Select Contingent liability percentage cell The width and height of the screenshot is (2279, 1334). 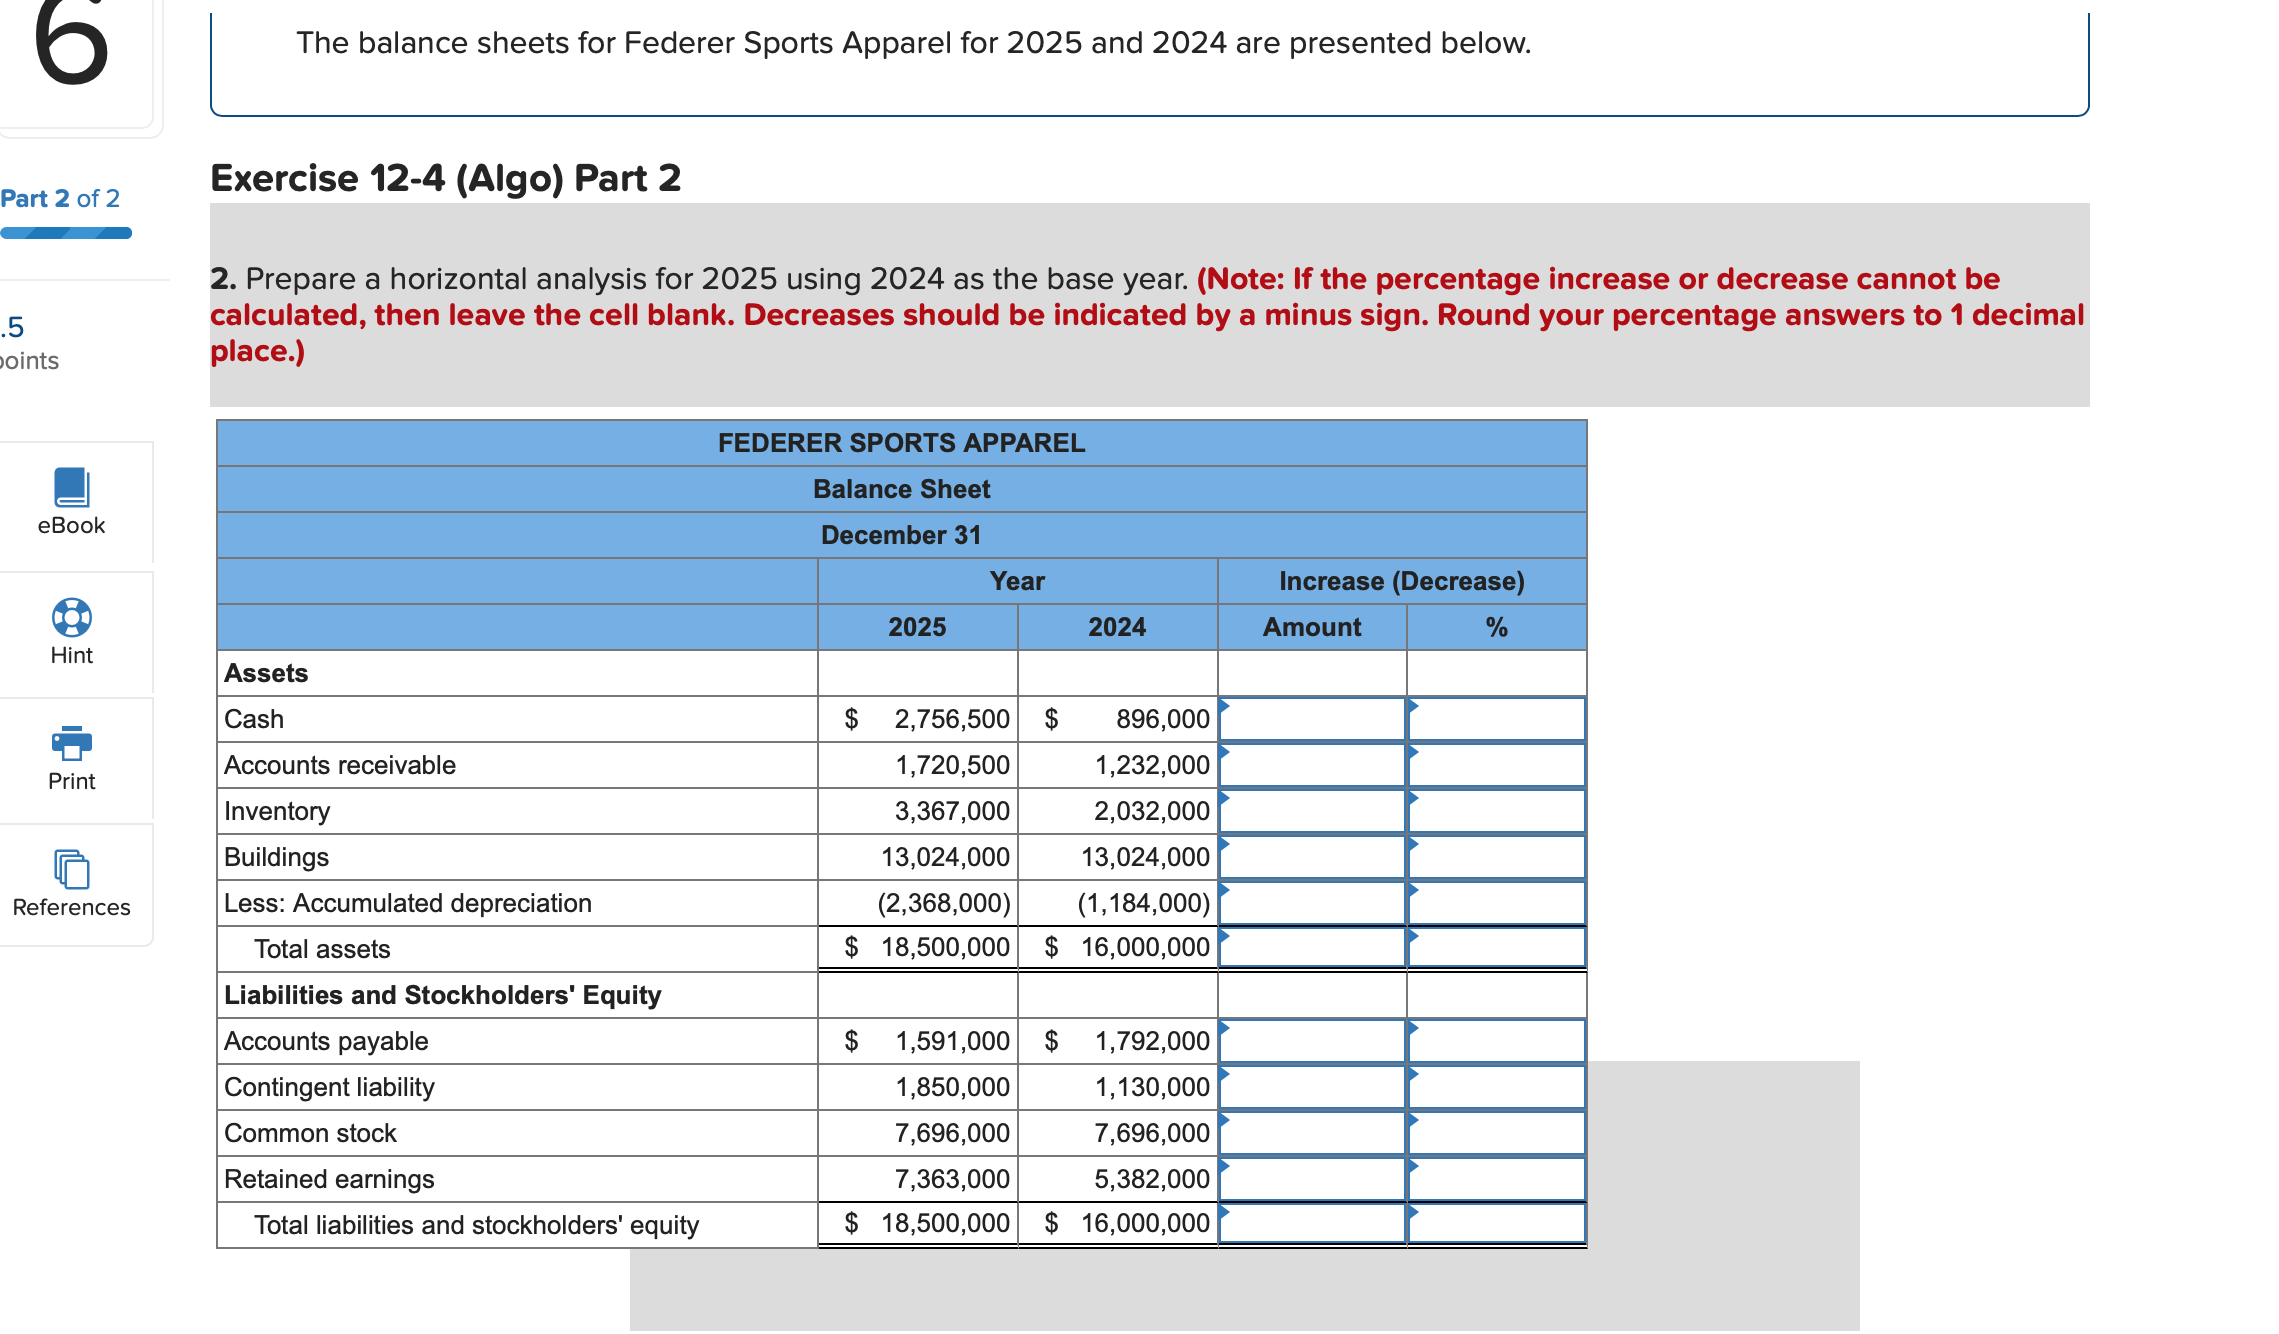(x=1496, y=1087)
